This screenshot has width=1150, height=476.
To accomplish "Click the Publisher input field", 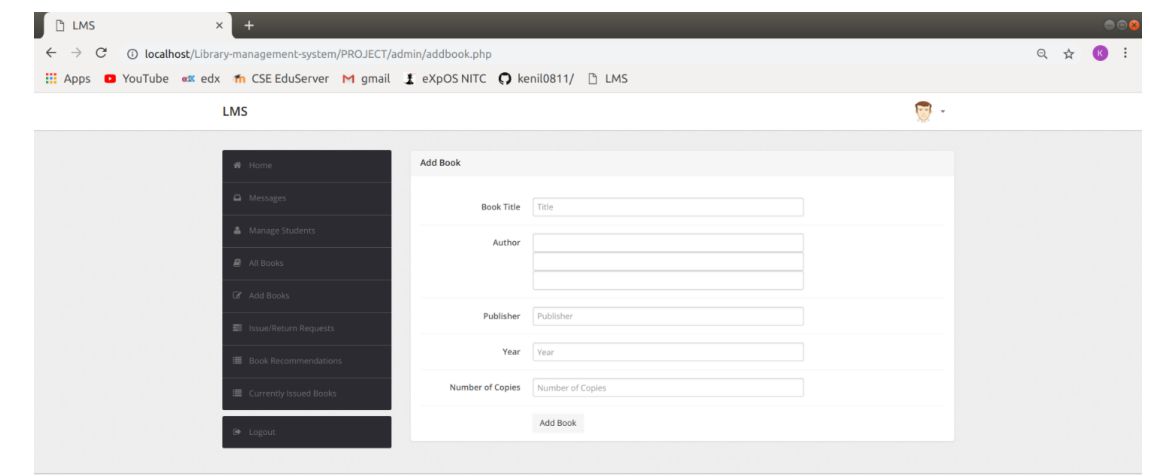I will [668, 316].
